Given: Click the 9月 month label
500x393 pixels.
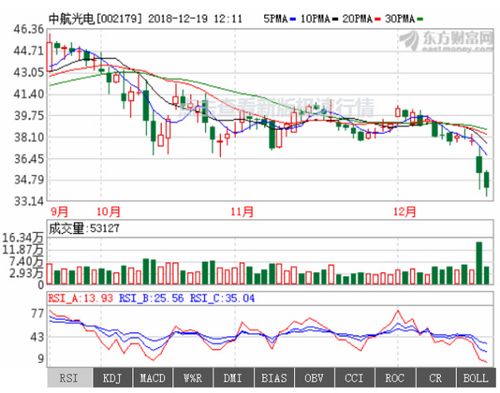Looking at the screenshot, I should coord(59,211).
